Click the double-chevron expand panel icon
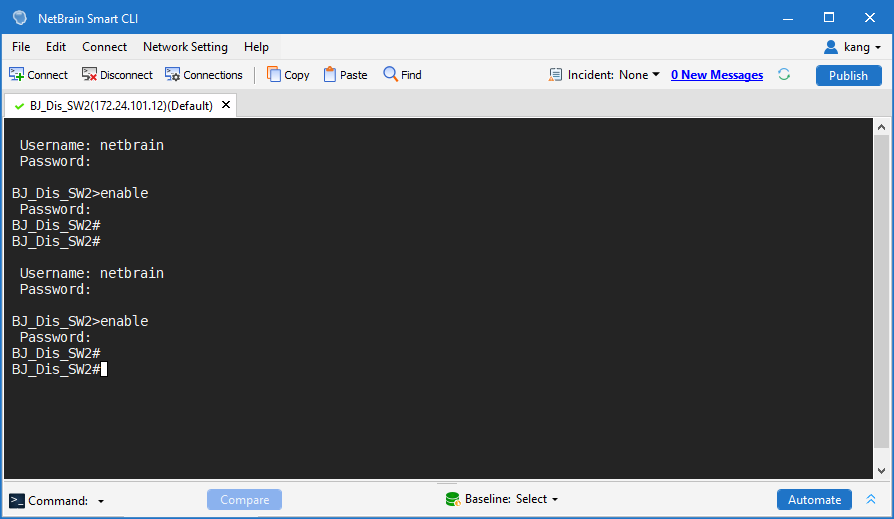Image resolution: width=894 pixels, height=519 pixels. point(871,499)
